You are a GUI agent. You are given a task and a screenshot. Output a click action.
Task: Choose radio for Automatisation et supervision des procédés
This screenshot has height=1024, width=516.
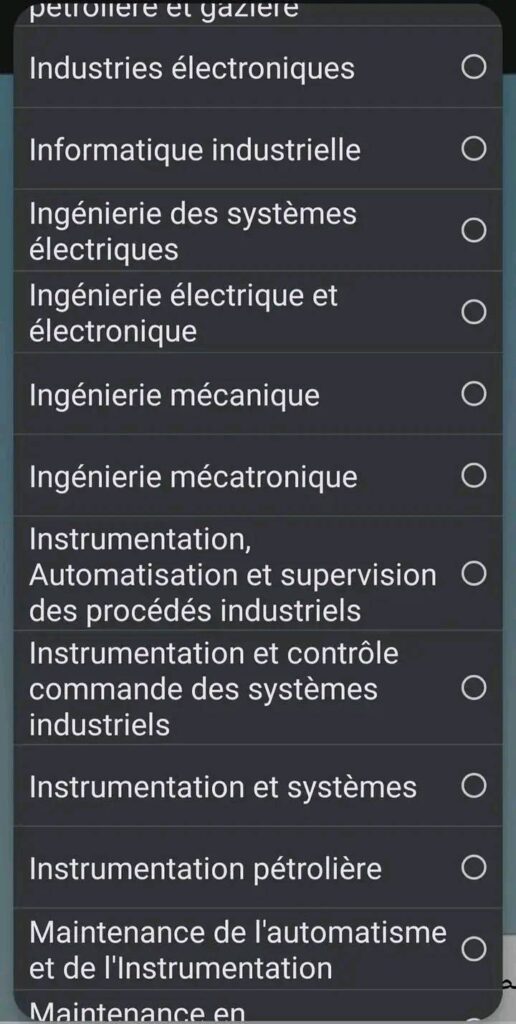click(474, 574)
